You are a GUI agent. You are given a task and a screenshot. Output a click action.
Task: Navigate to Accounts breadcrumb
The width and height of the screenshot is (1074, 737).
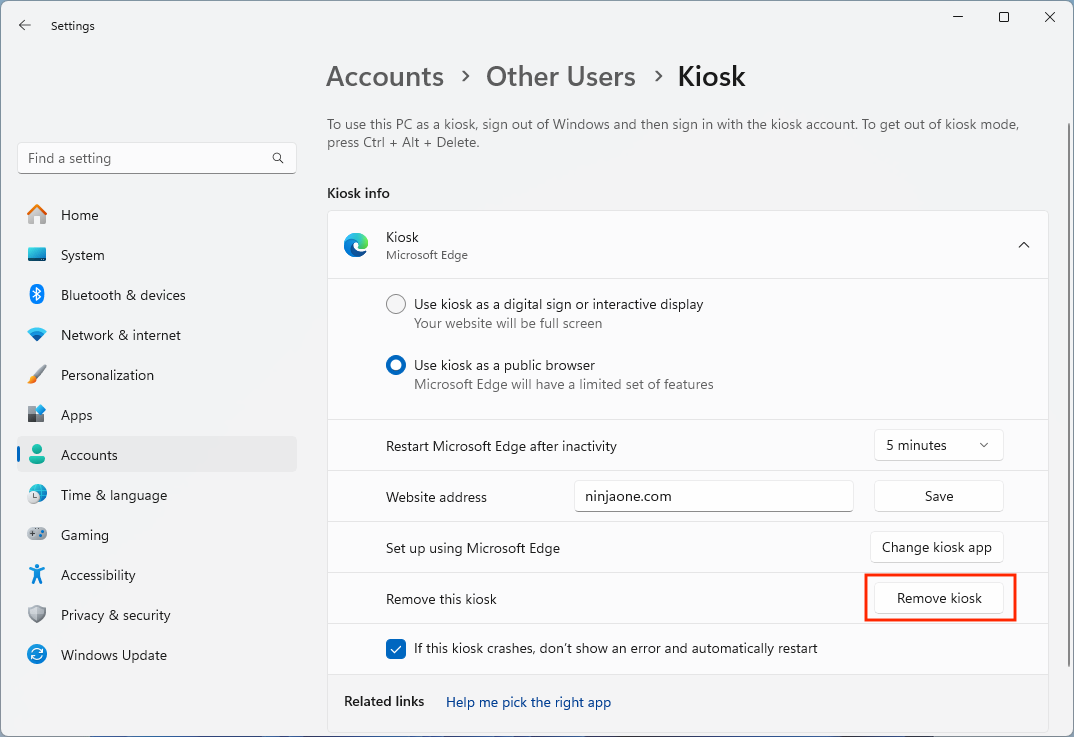pyautogui.click(x=385, y=77)
